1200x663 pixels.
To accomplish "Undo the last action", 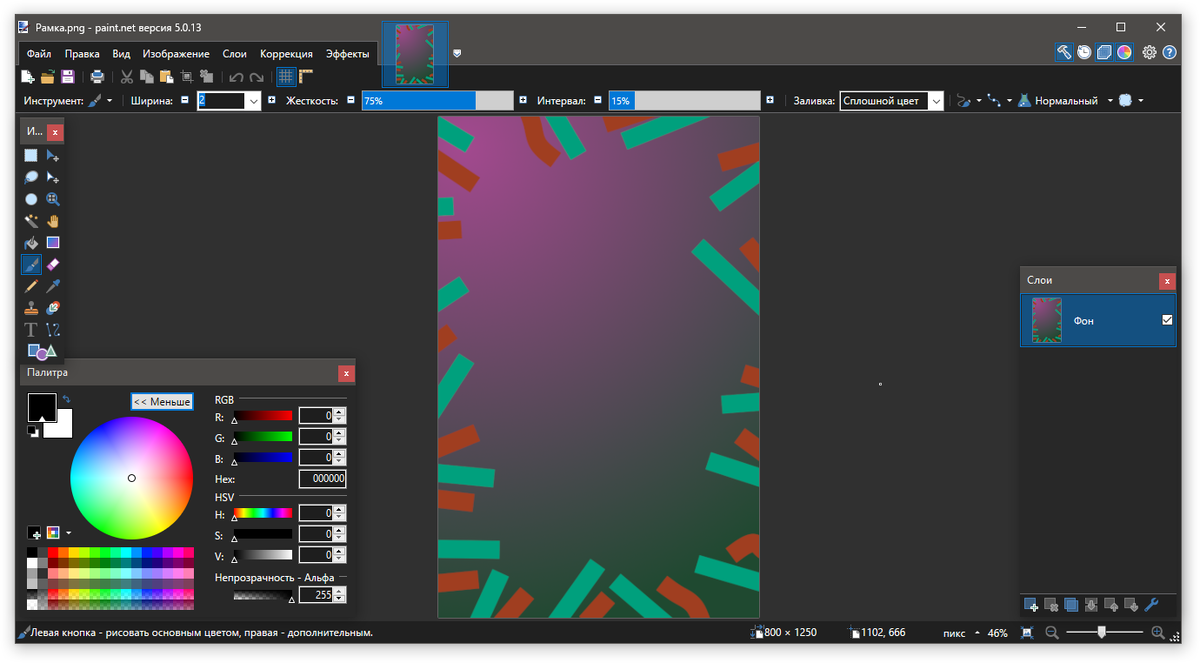I will pos(236,76).
